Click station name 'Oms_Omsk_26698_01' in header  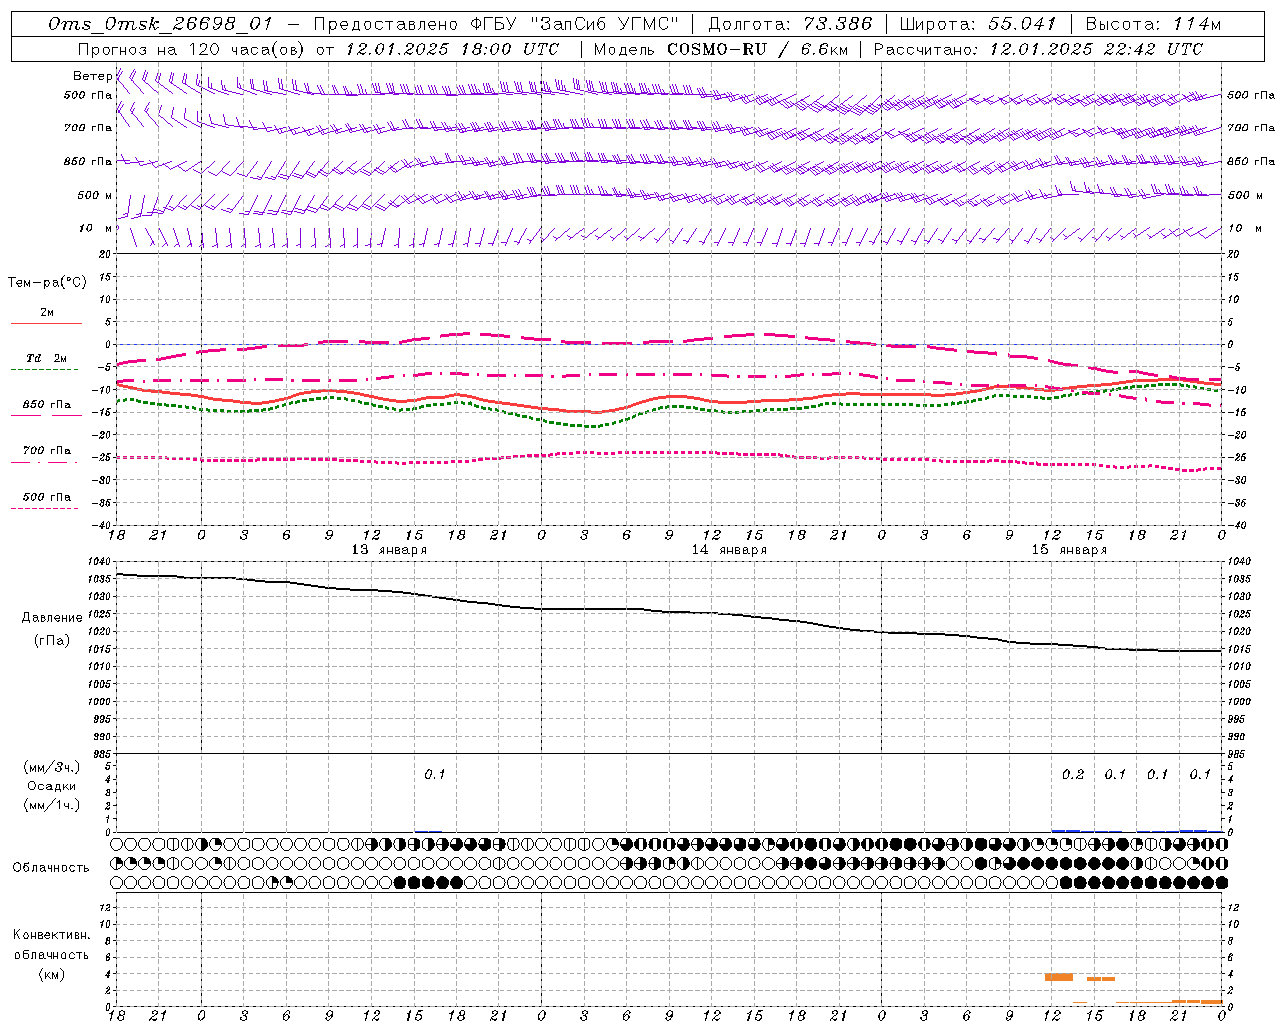coord(161,24)
